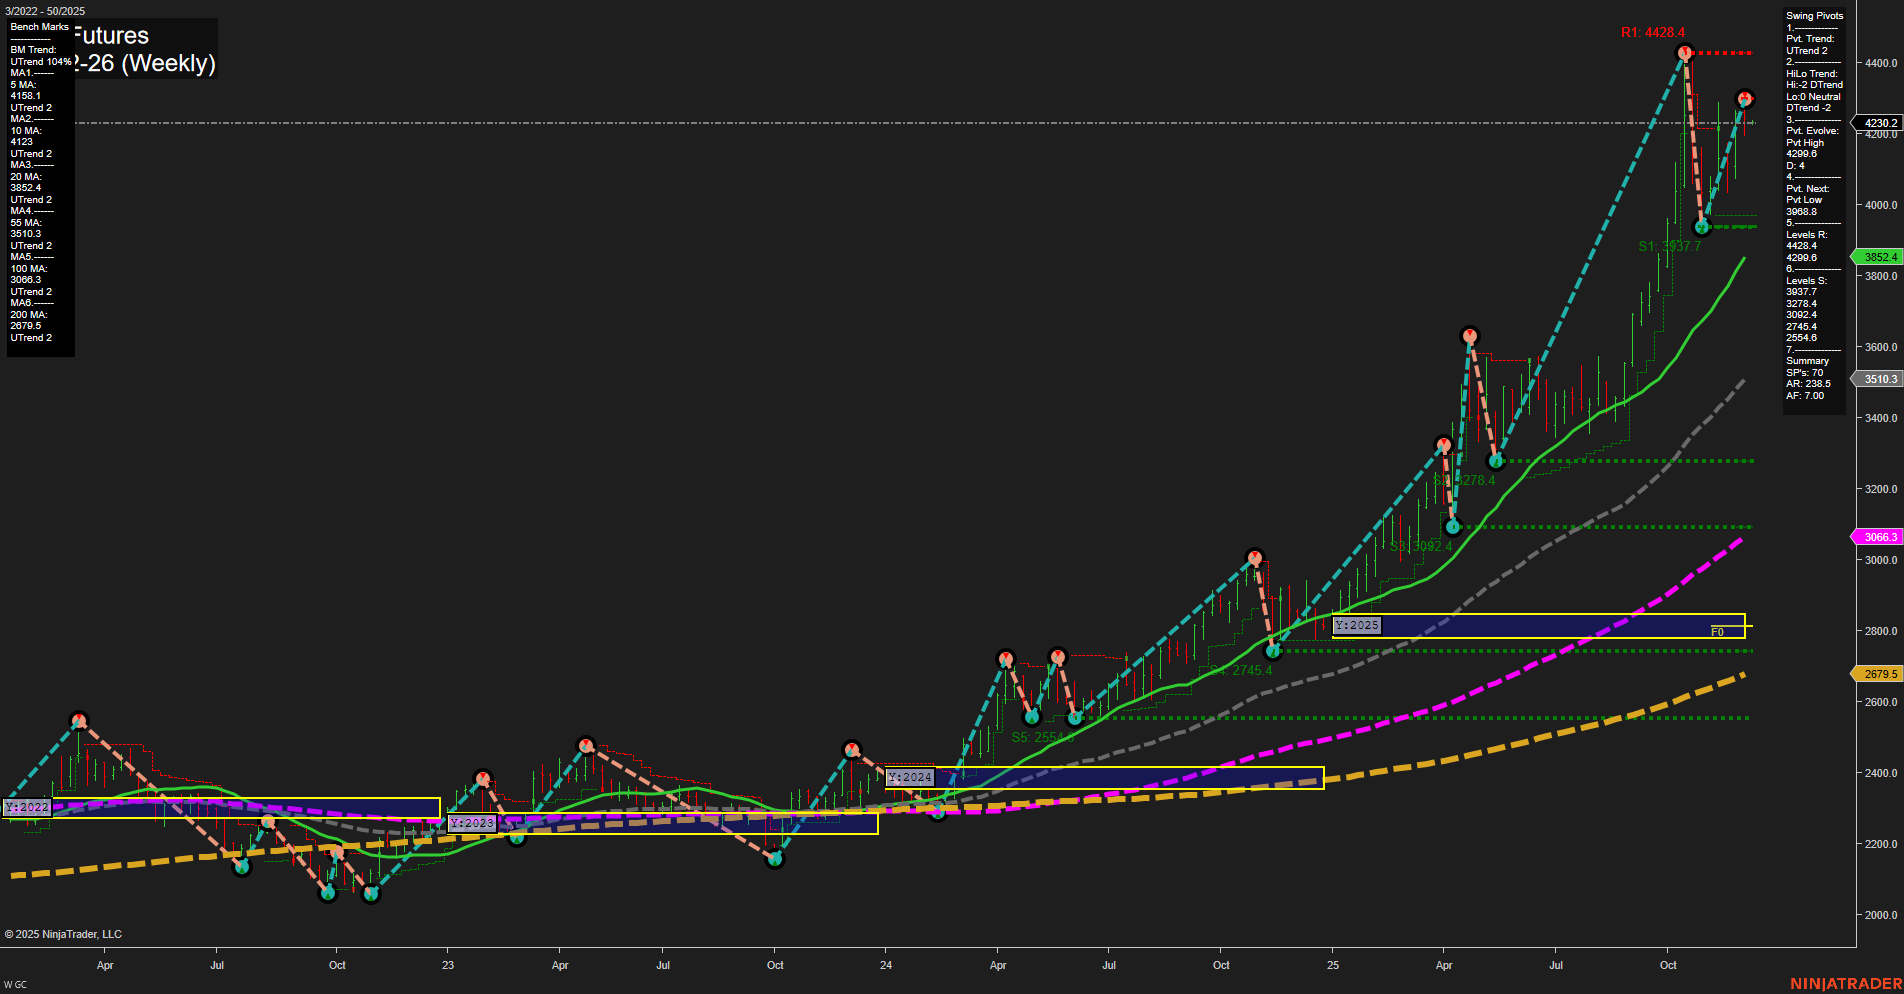The image size is (1904, 994).
Task: Click the S1: 3937.7 support label
Action: (1668, 247)
